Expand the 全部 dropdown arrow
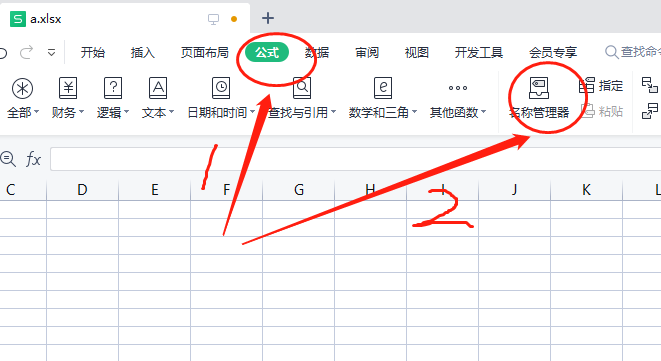The height and width of the screenshot is (361, 661). click(37, 112)
